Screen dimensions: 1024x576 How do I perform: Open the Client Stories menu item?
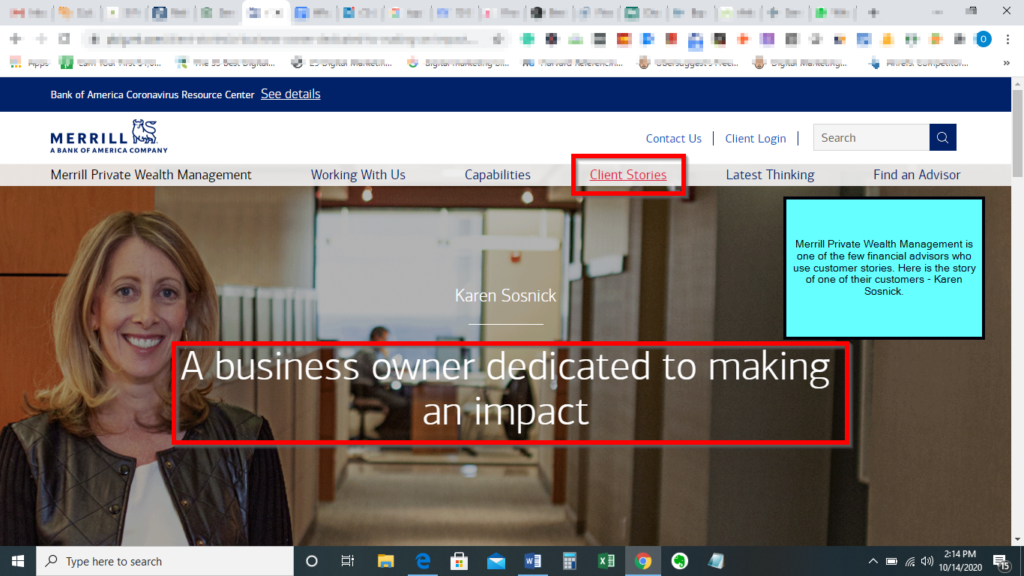[628, 175]
